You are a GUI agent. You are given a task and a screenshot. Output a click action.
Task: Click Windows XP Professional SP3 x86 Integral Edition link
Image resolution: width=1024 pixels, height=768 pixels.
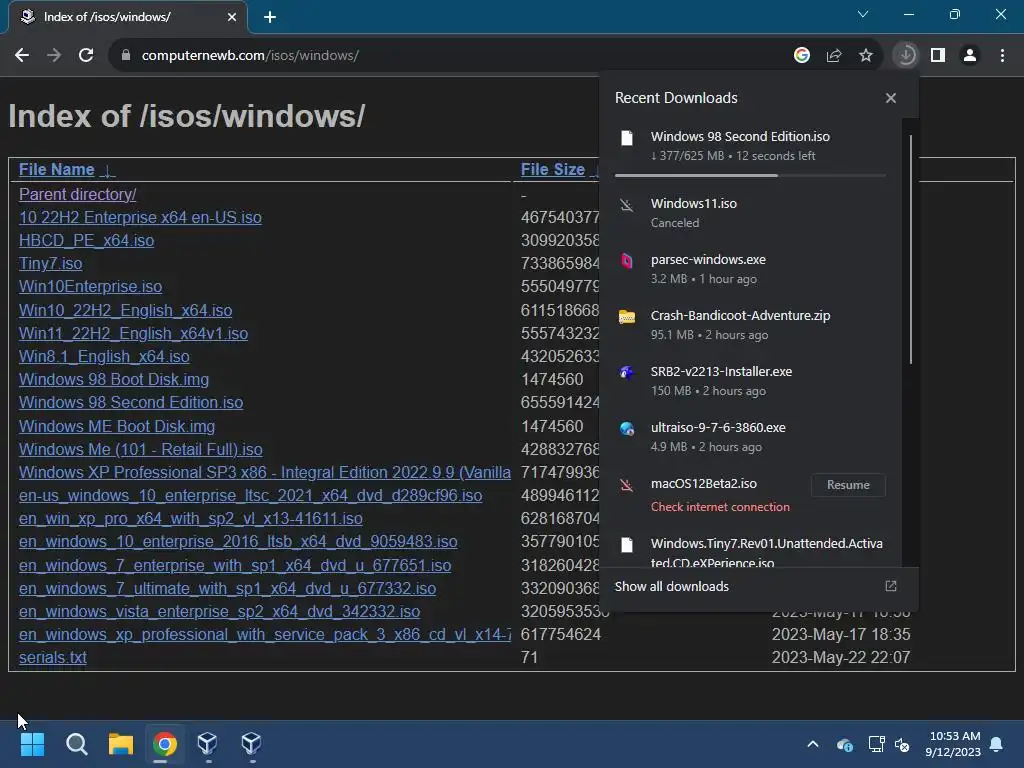[x=264, y=472]
